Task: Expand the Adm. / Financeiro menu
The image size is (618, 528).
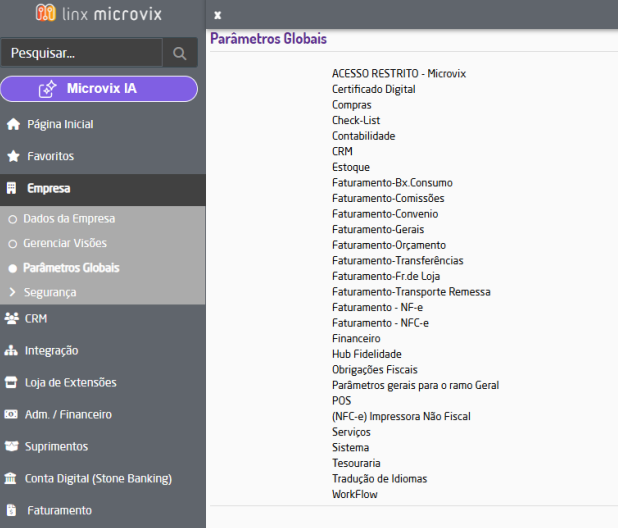Action: (68, 414)
